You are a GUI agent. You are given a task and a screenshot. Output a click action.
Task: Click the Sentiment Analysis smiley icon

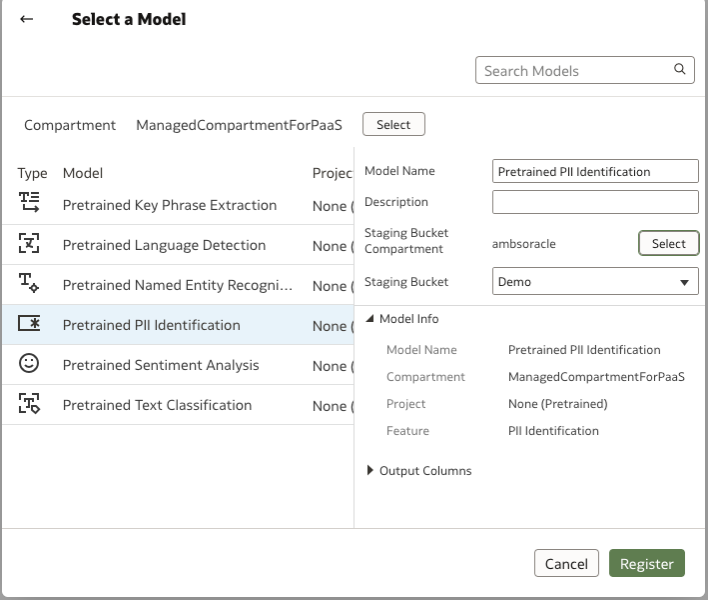[x=30, y=364]
